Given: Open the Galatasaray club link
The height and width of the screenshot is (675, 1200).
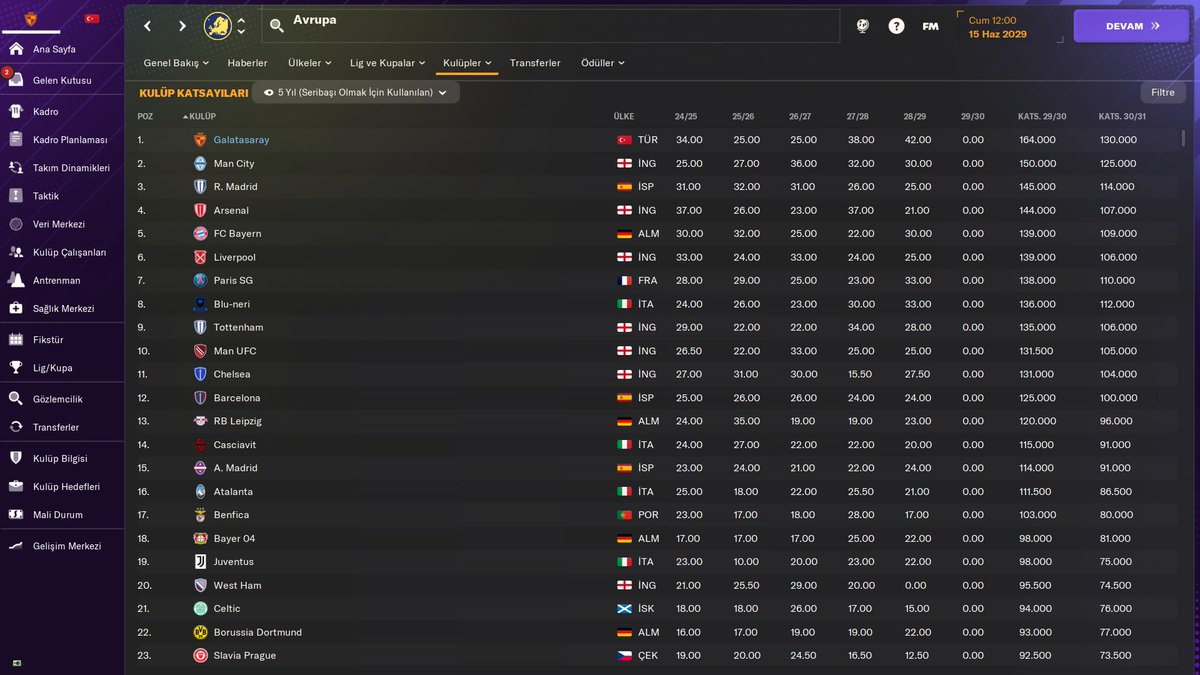Looking at the screenshot, I should tap(241, 140).
